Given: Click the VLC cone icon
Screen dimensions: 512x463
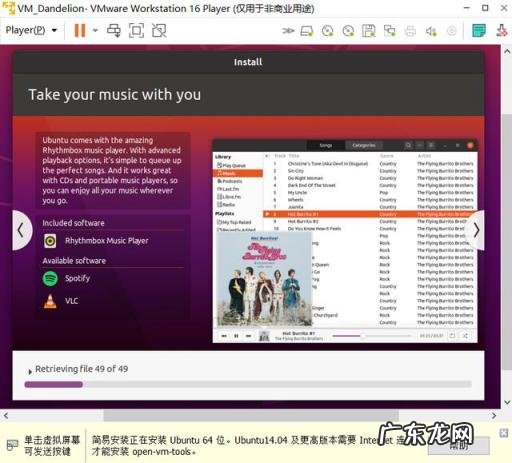Looking at the screenshot, I should [x=50, y=301].
